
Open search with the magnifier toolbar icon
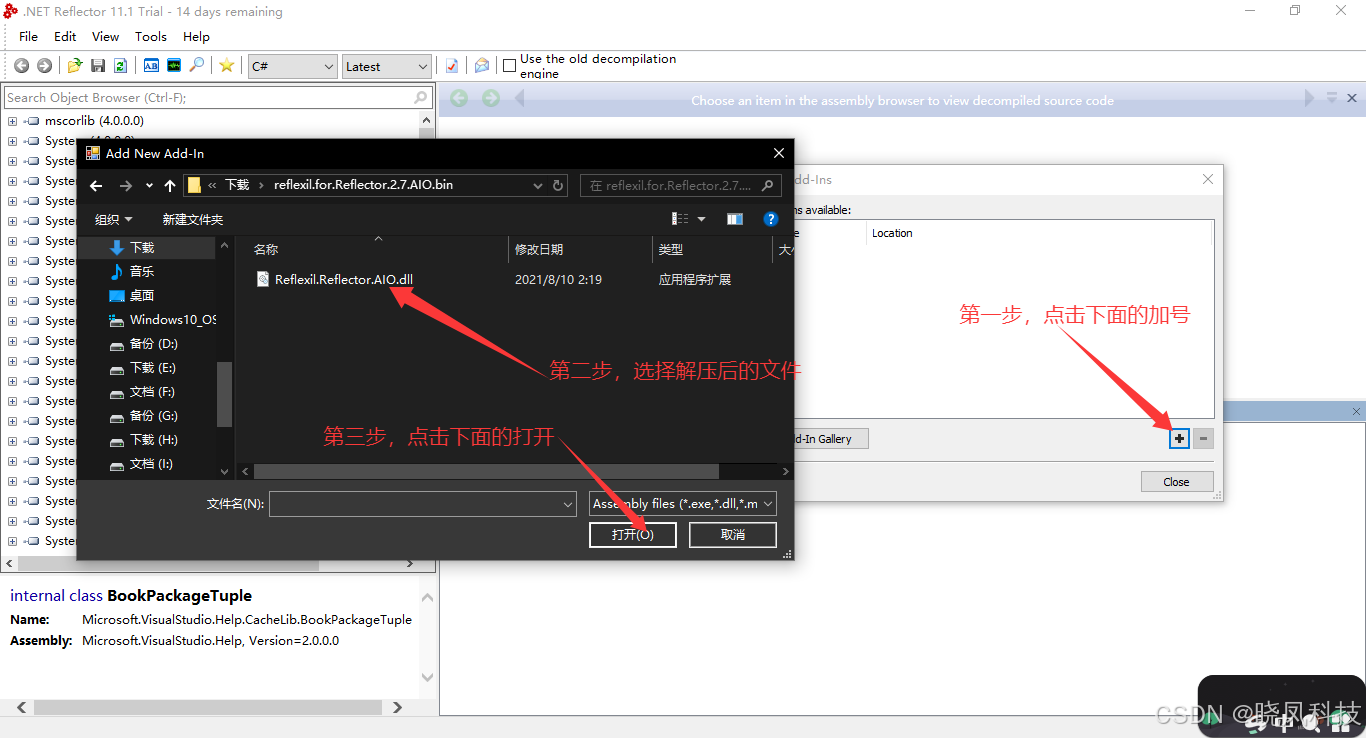(x=197, y=65)
